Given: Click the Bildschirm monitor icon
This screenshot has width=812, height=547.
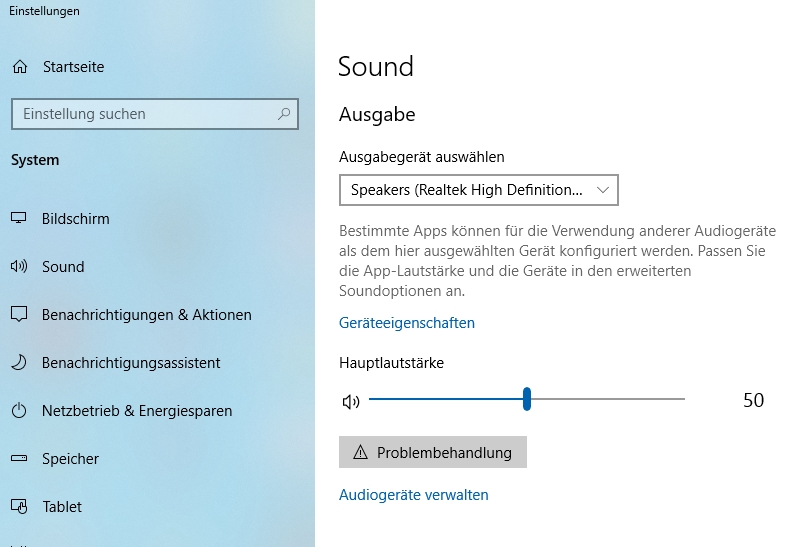Looking at the screenshot, I should click(19, 218).
